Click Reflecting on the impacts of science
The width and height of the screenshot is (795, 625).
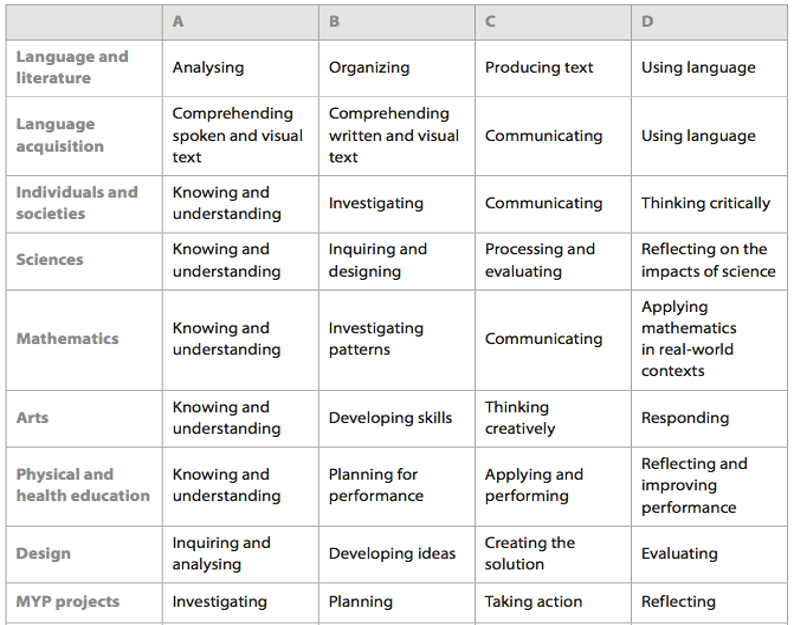coord(708,260)
